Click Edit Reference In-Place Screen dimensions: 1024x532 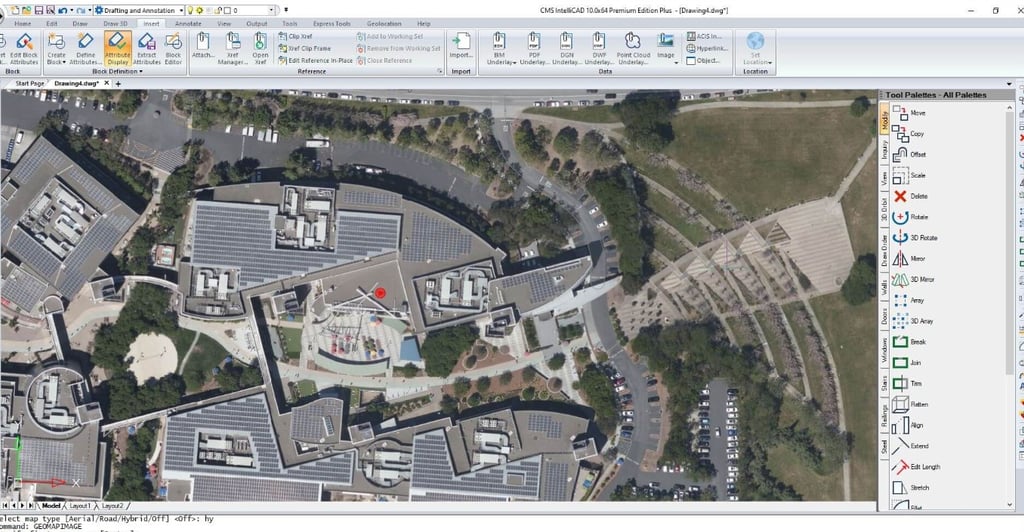point(315,61)
